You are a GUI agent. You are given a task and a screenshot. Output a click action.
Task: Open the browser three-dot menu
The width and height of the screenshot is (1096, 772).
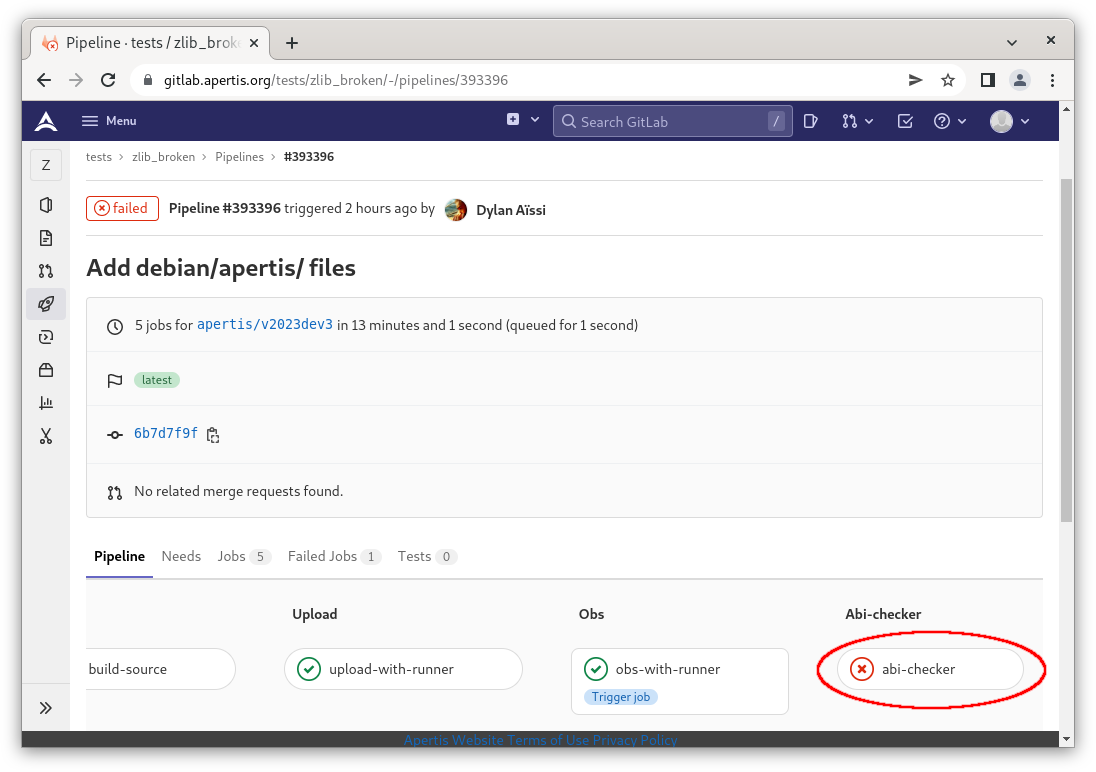[1052, 80]
